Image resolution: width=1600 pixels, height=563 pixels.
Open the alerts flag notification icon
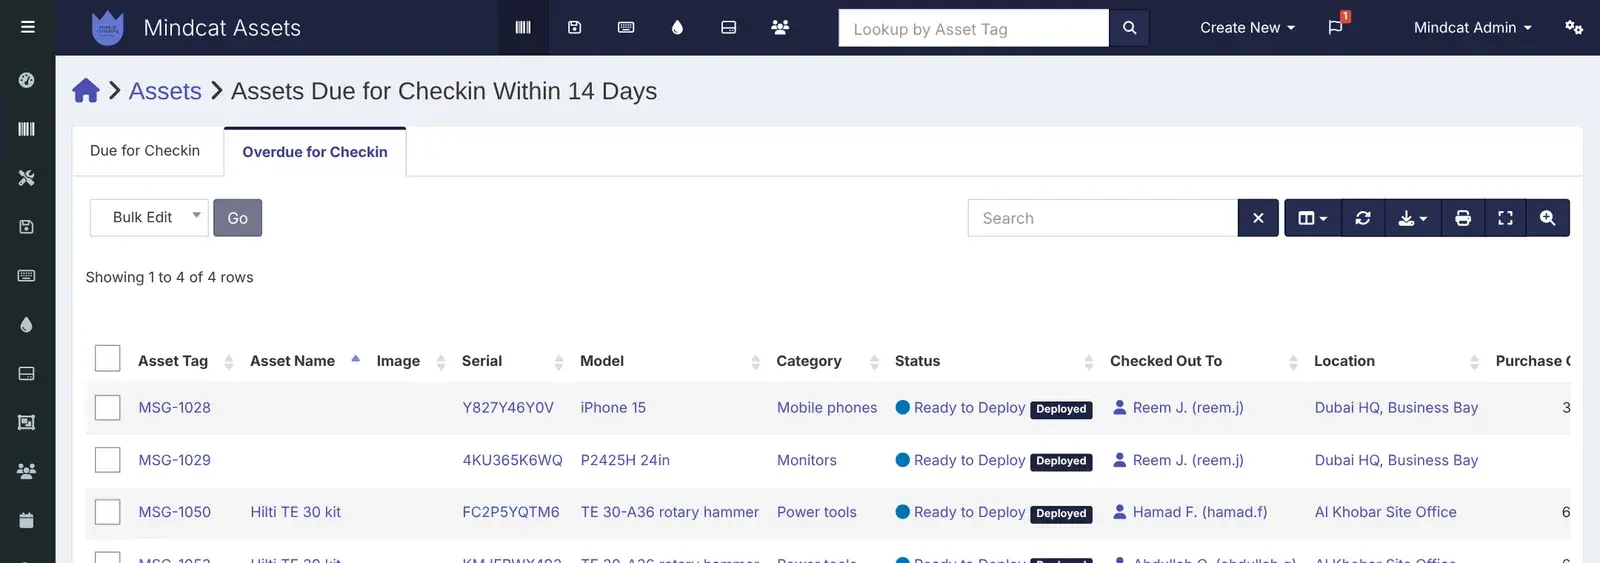(x=1335, y=27)
